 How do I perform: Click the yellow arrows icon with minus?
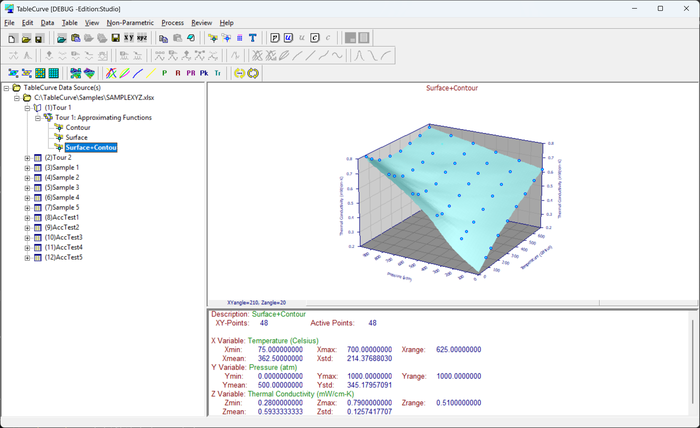coord(240,73)
